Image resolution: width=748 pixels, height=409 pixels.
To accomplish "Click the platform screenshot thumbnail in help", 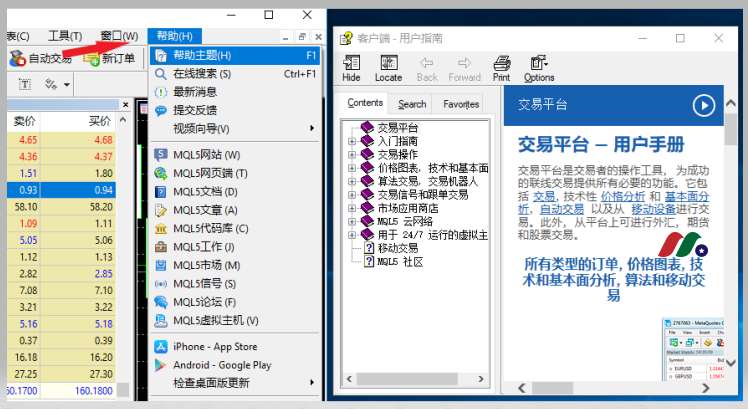I will click(693, 349).
